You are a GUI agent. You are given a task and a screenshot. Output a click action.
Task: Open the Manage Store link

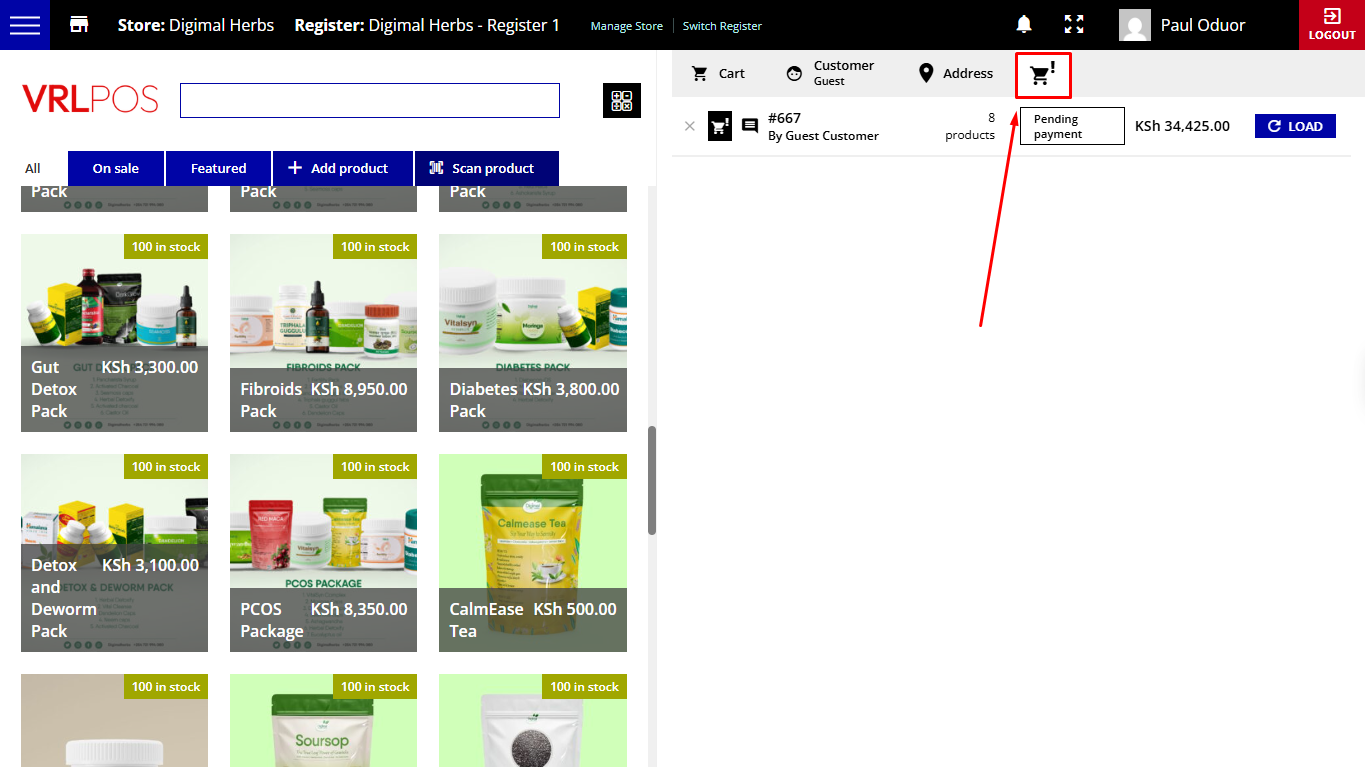[626, 26]
